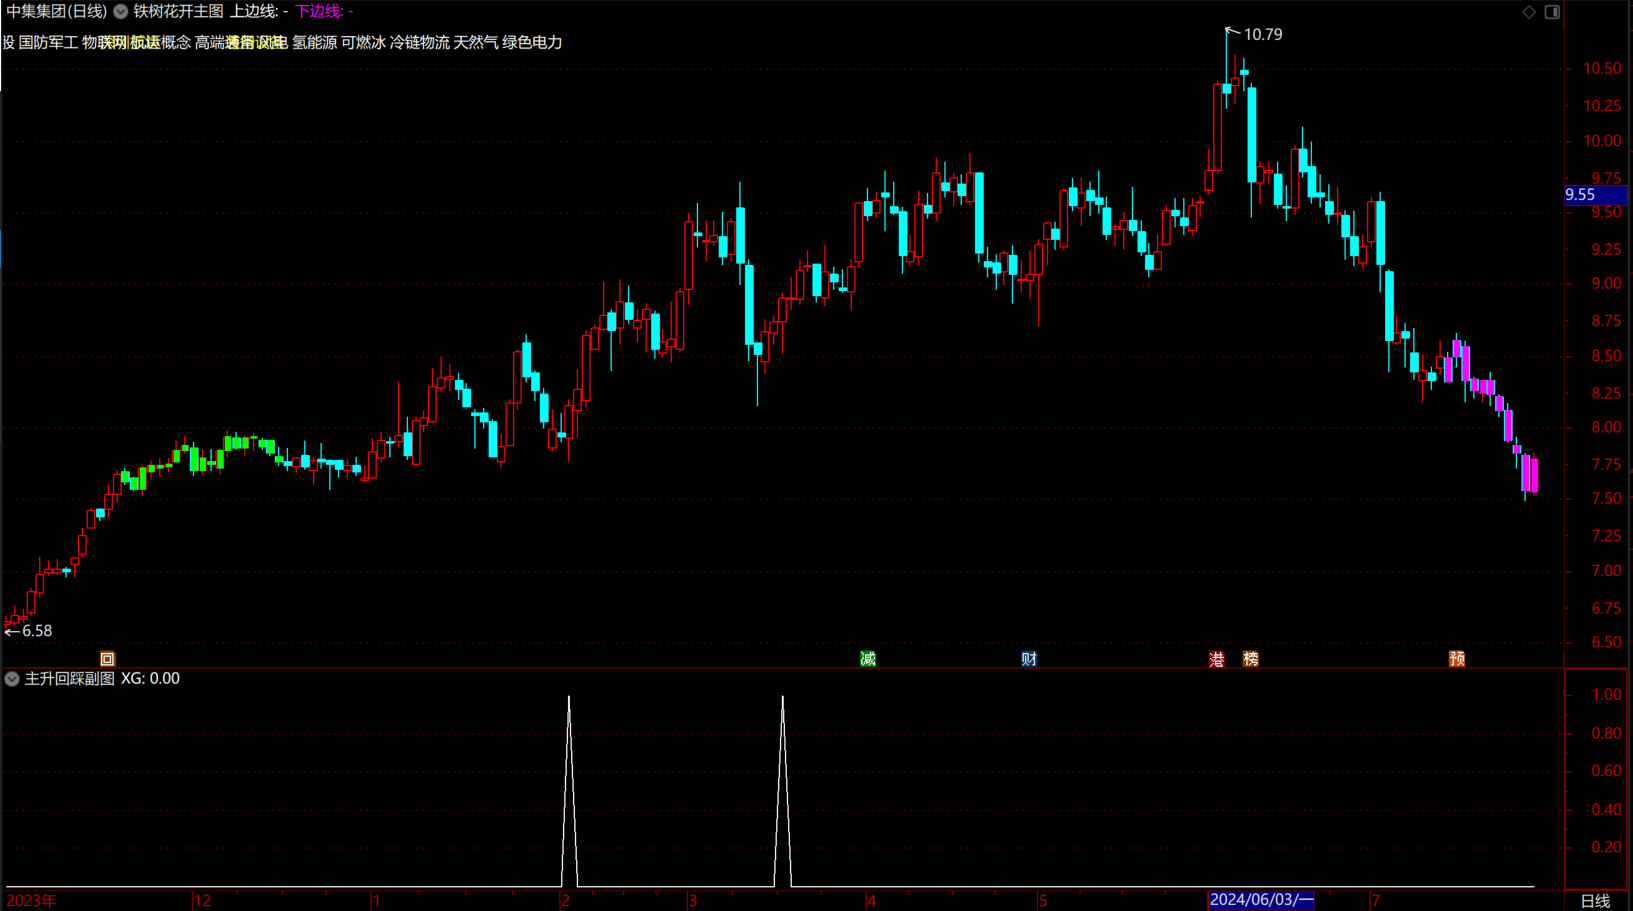Click the 10.50 price axis label
Image resolution: width=1633 pixels, height=911 pixels.
(x=1602, y=69)
